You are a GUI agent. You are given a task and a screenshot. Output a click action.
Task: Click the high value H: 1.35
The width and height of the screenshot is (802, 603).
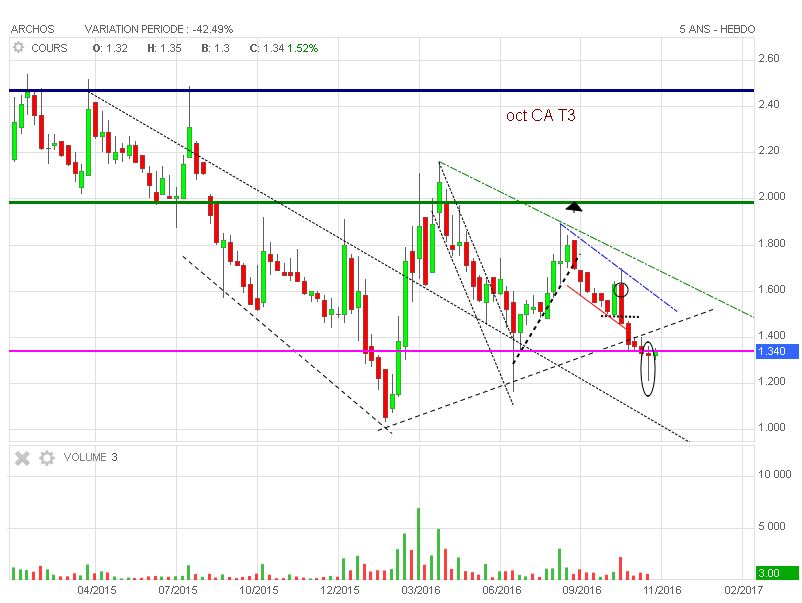(164, 48)
